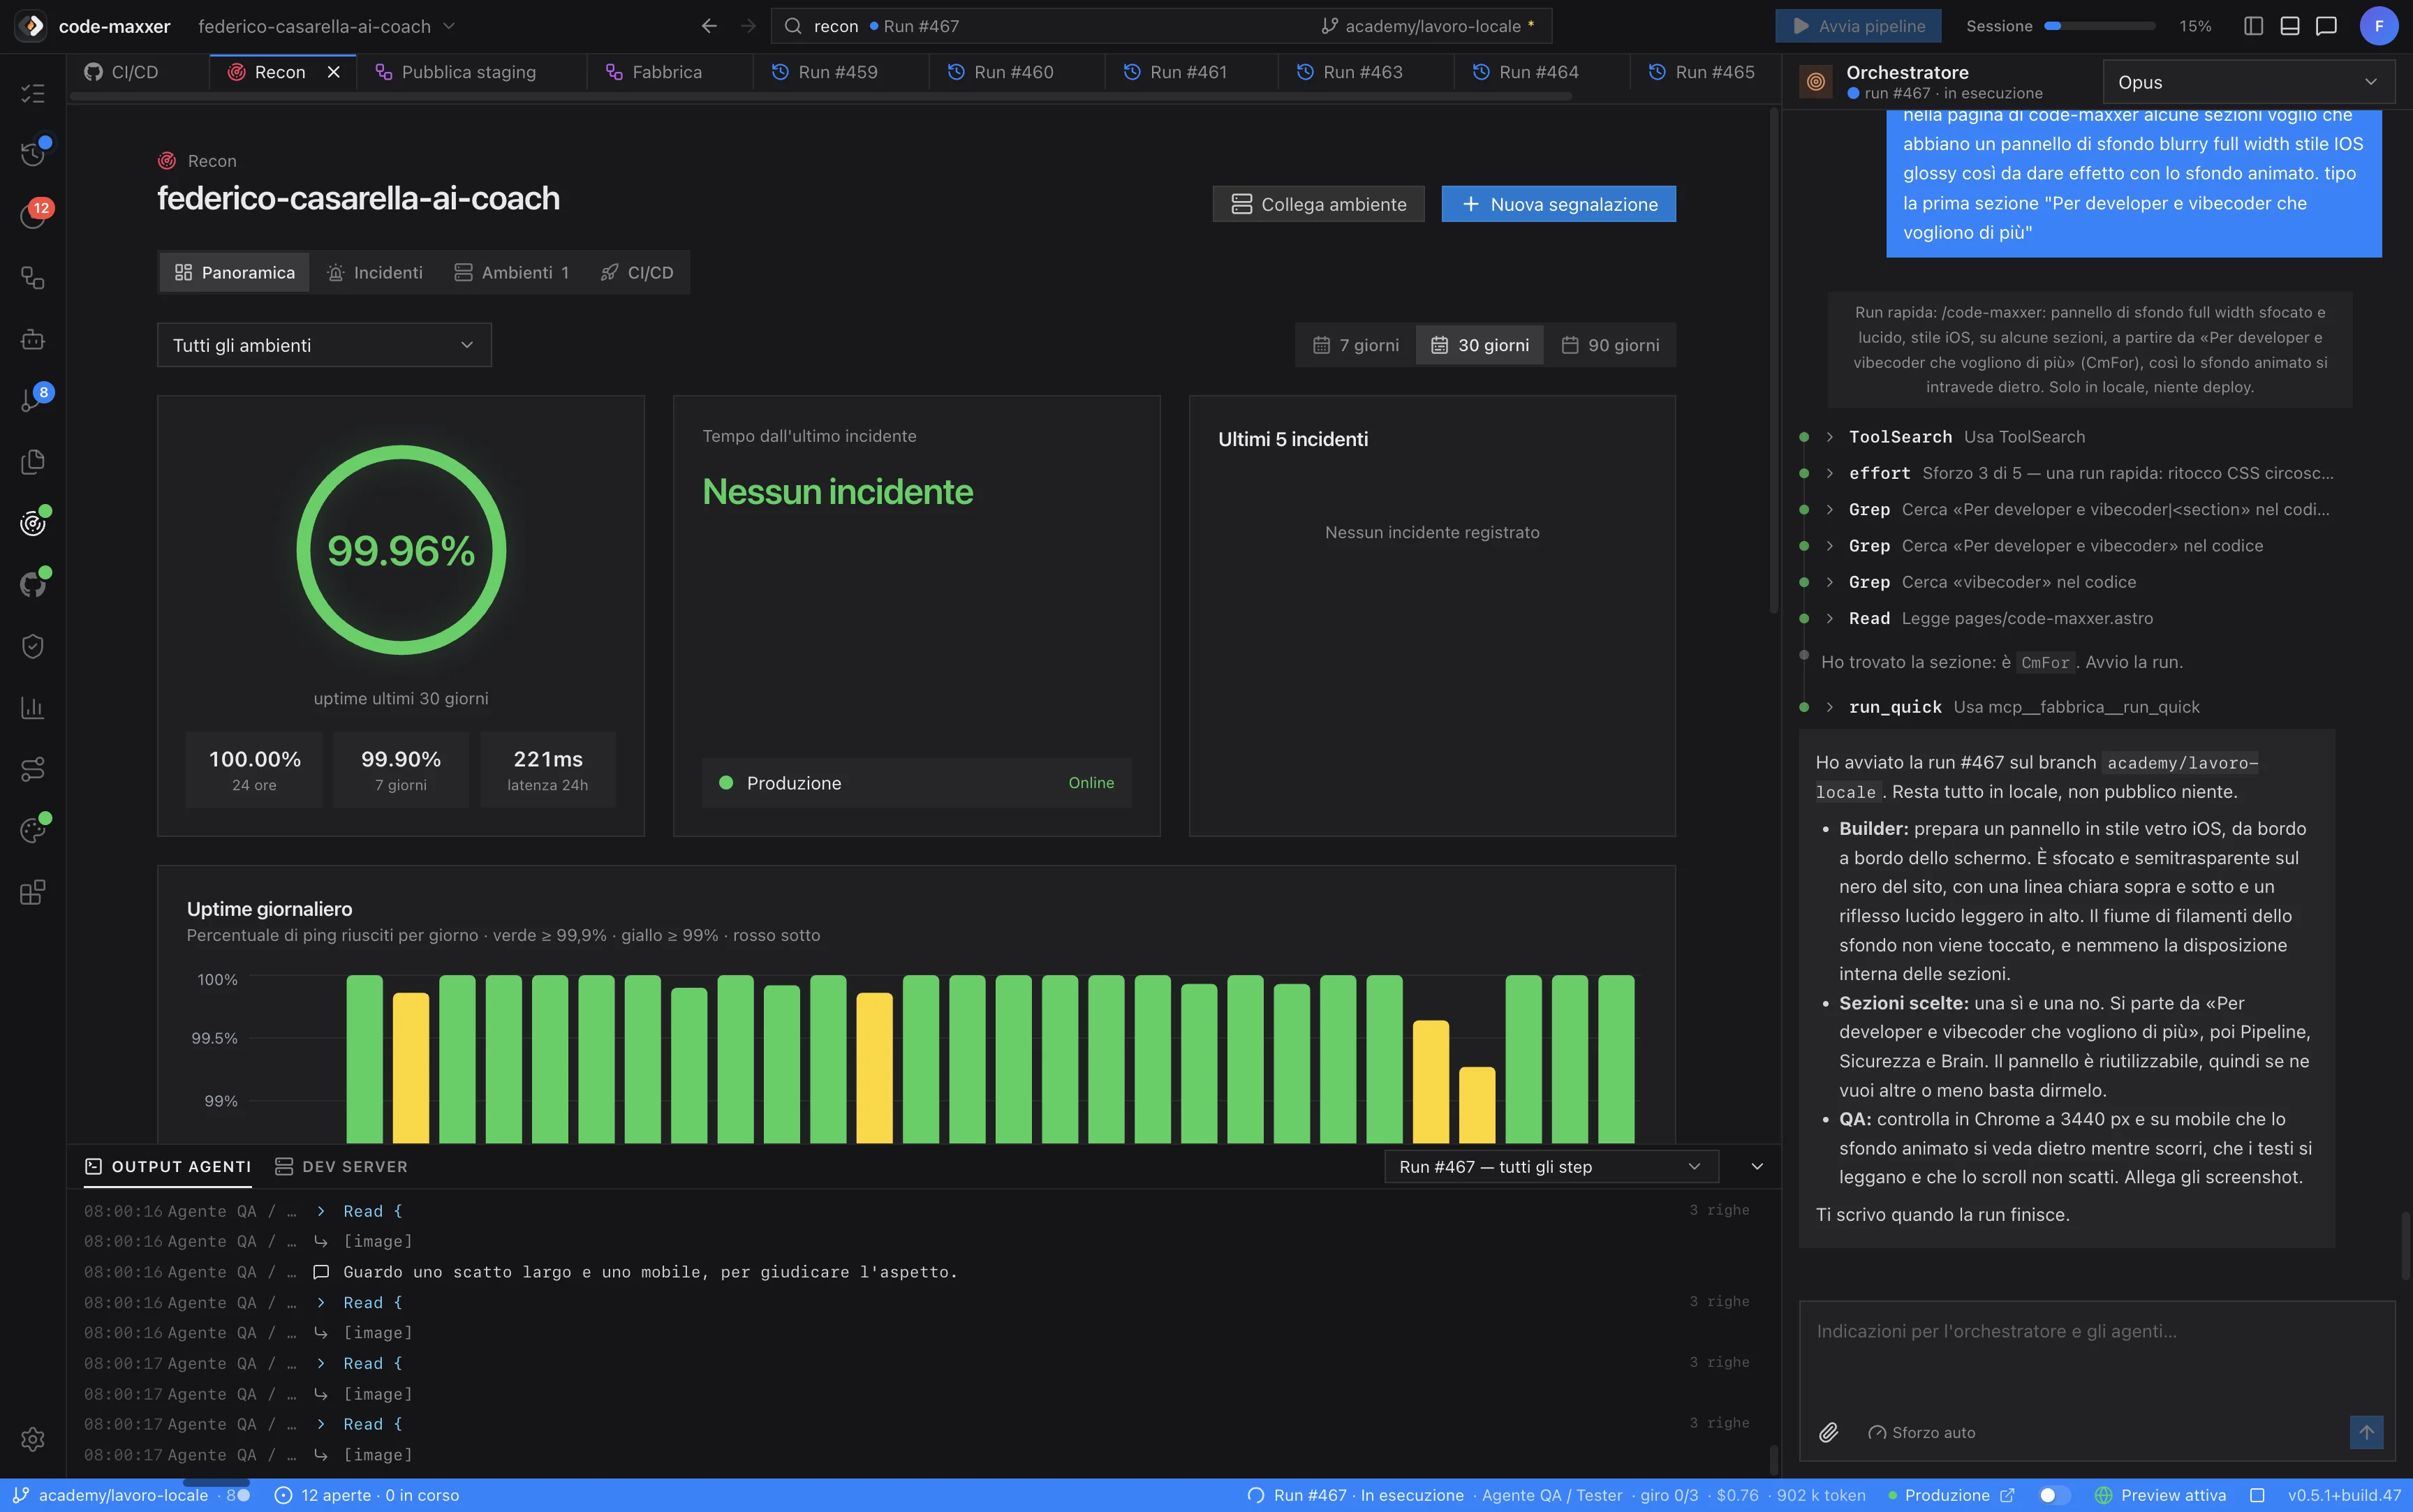Switch to the Incidenti tab
Image resolution: width=2413 pixels, height=1512 pixels.
375,273
